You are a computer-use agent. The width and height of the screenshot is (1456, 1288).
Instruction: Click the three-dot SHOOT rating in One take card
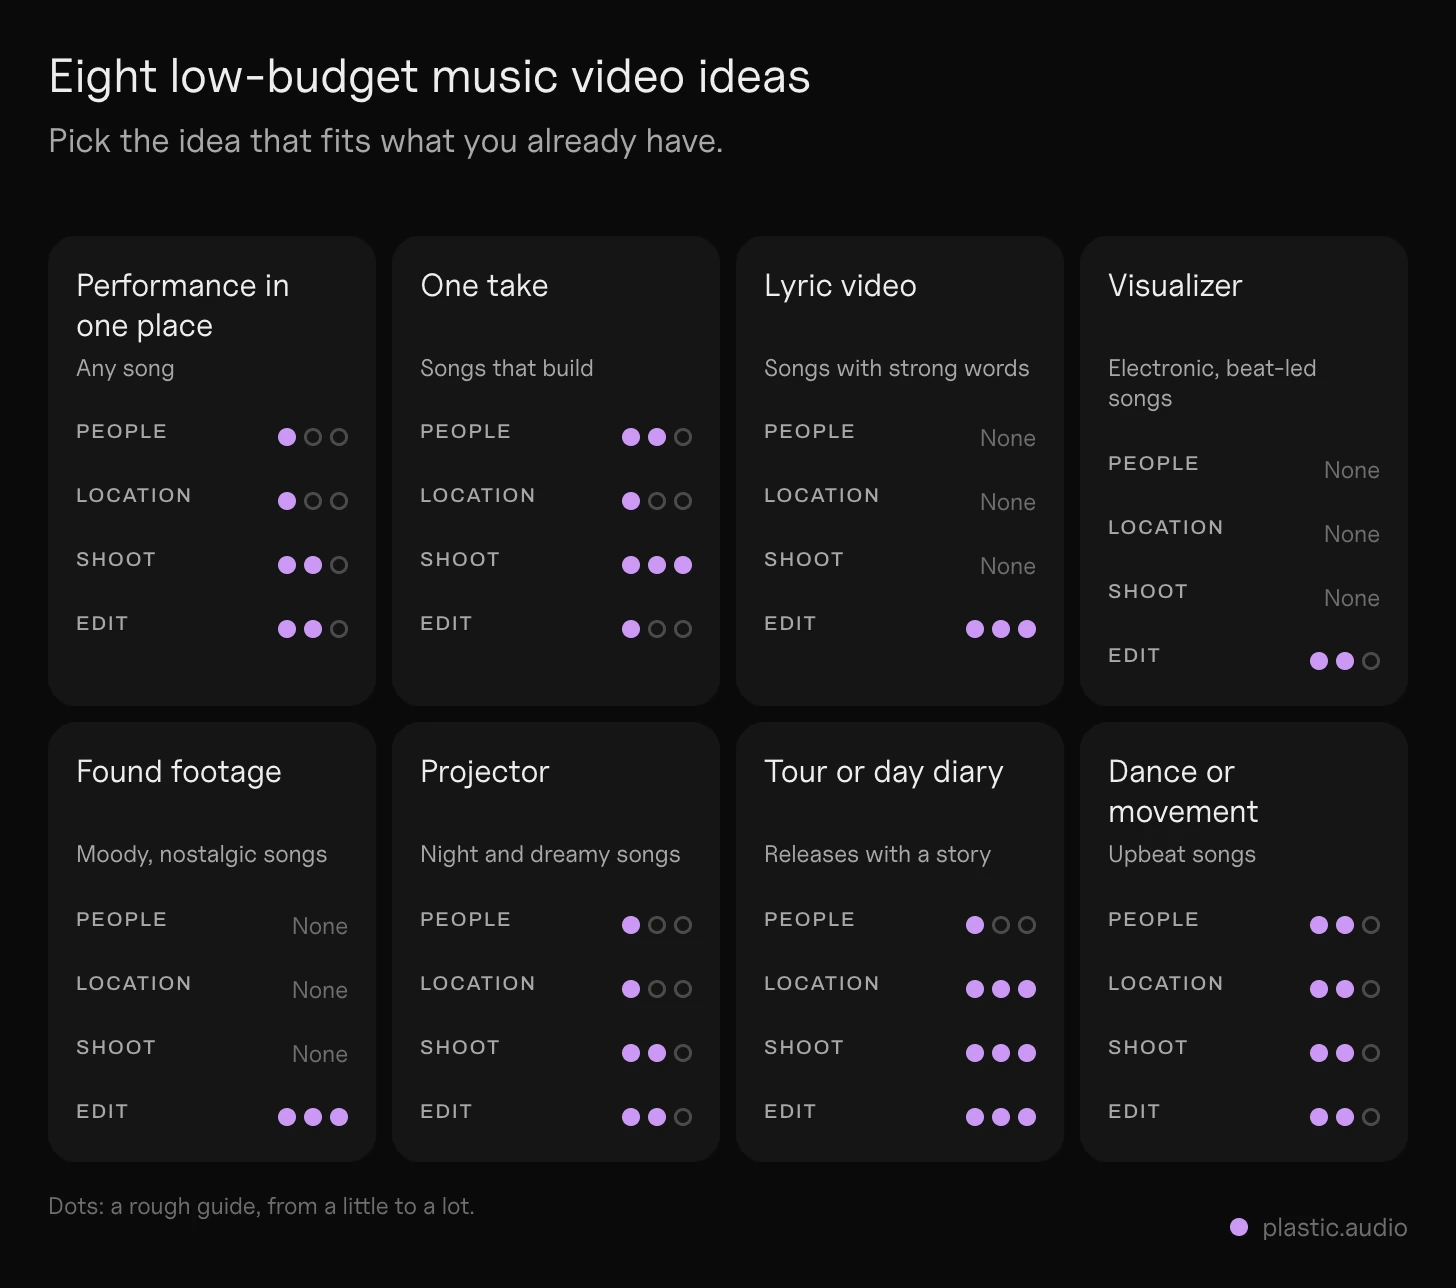click(657, 565)
